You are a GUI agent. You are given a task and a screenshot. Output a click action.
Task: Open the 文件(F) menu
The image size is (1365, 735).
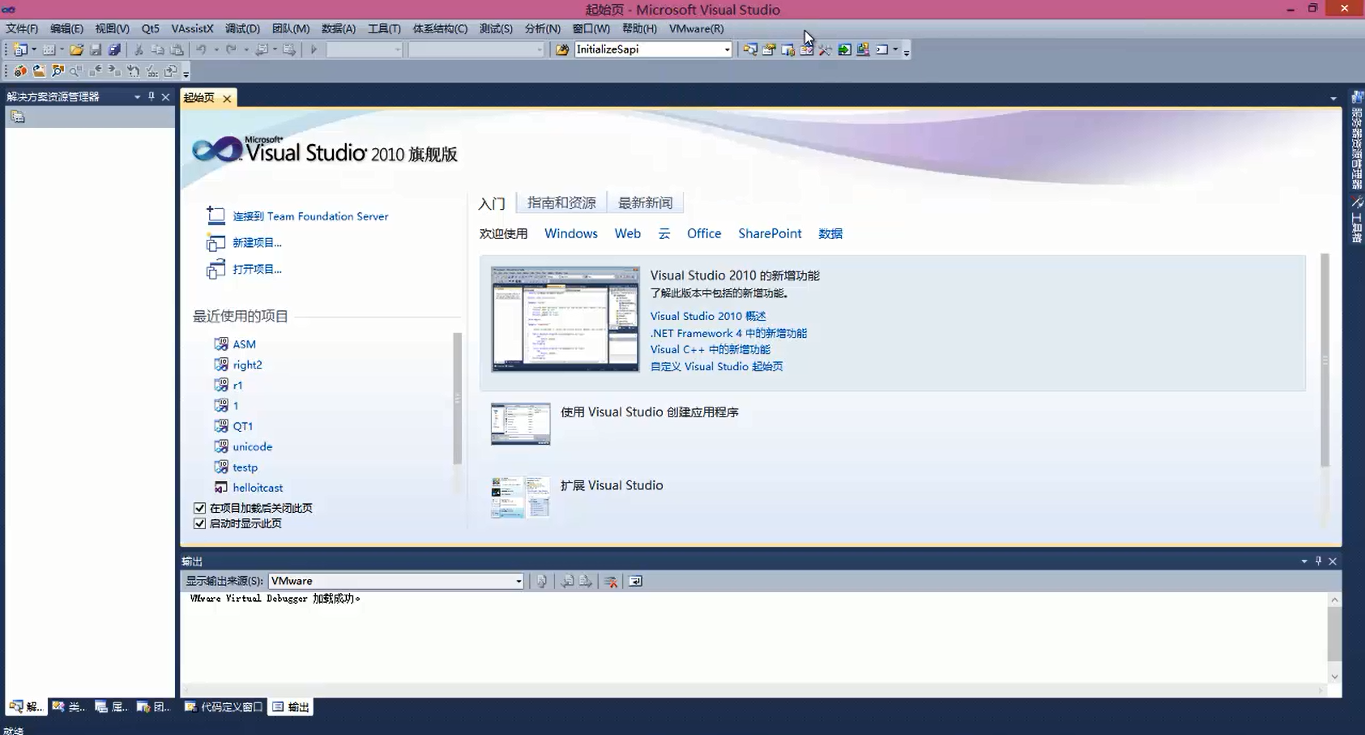point(22,29)
